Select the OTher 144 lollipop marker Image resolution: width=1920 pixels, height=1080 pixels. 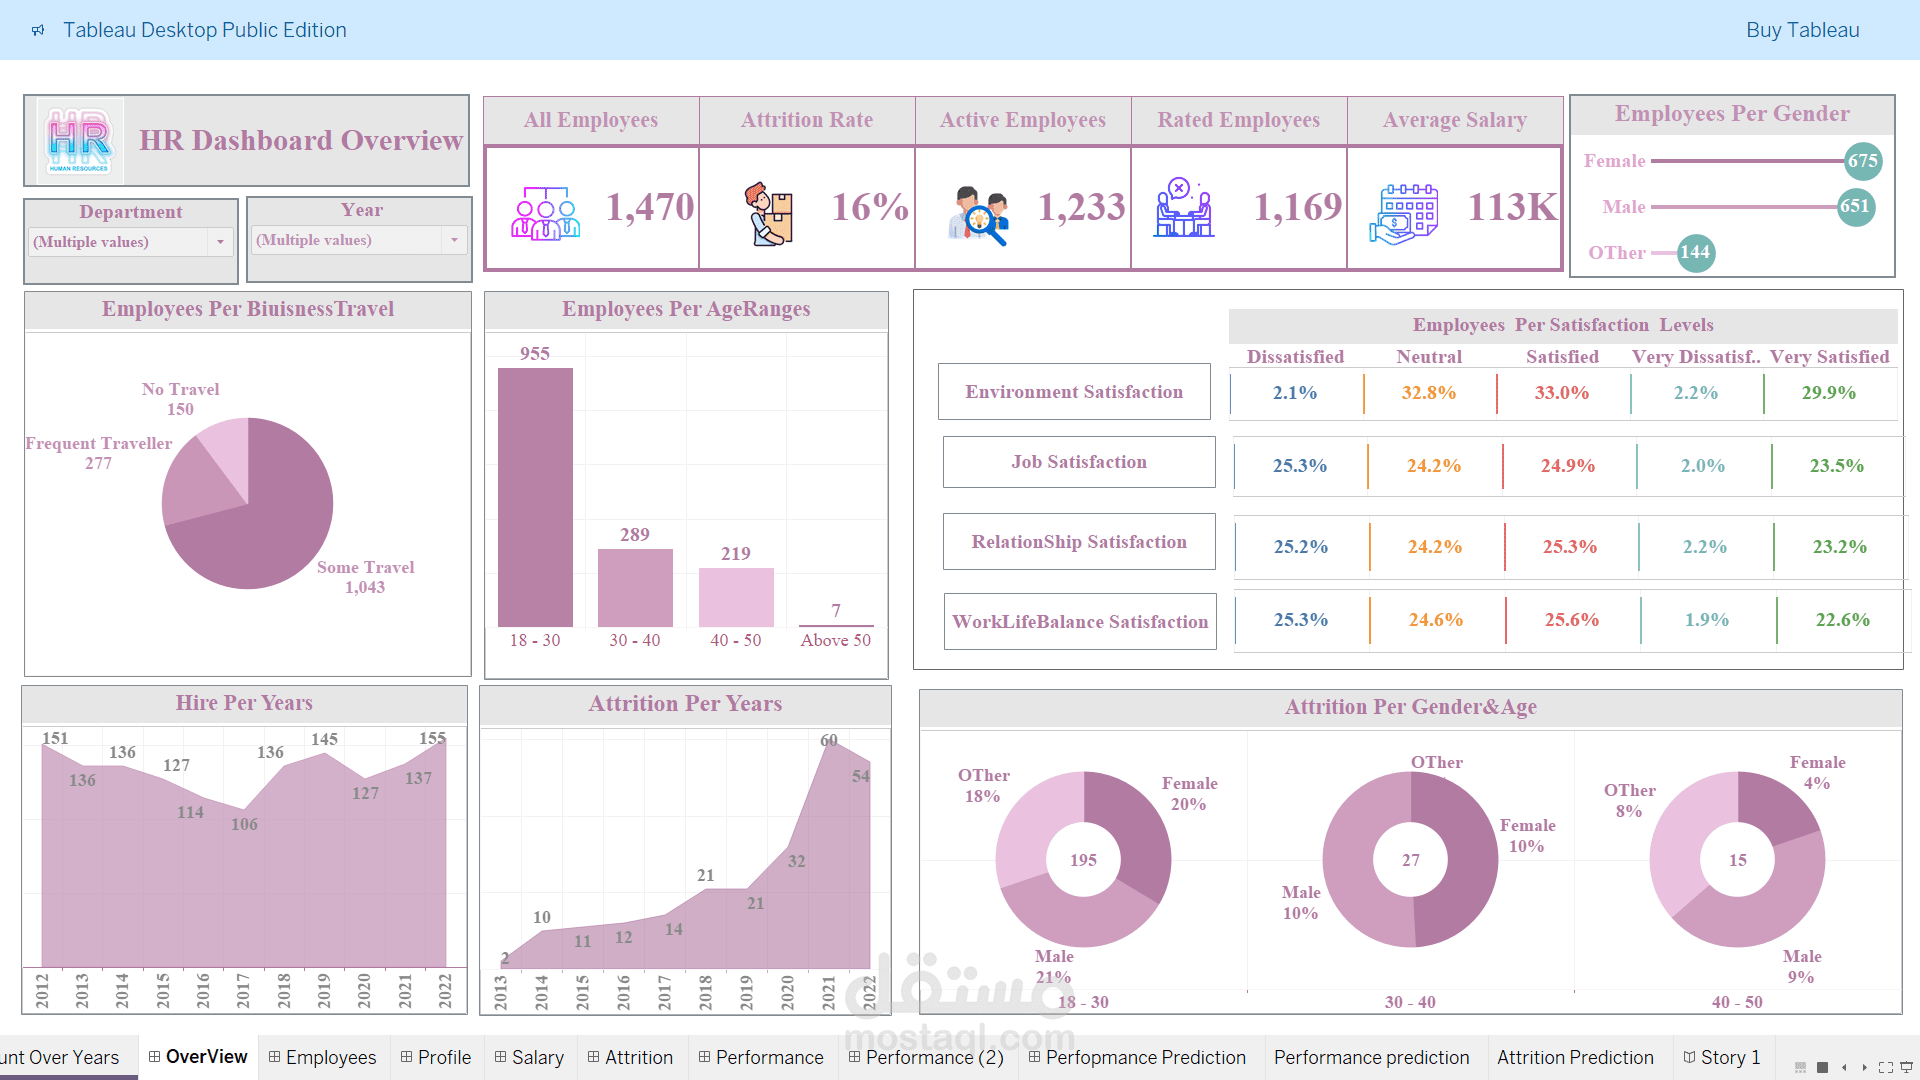1695,253
